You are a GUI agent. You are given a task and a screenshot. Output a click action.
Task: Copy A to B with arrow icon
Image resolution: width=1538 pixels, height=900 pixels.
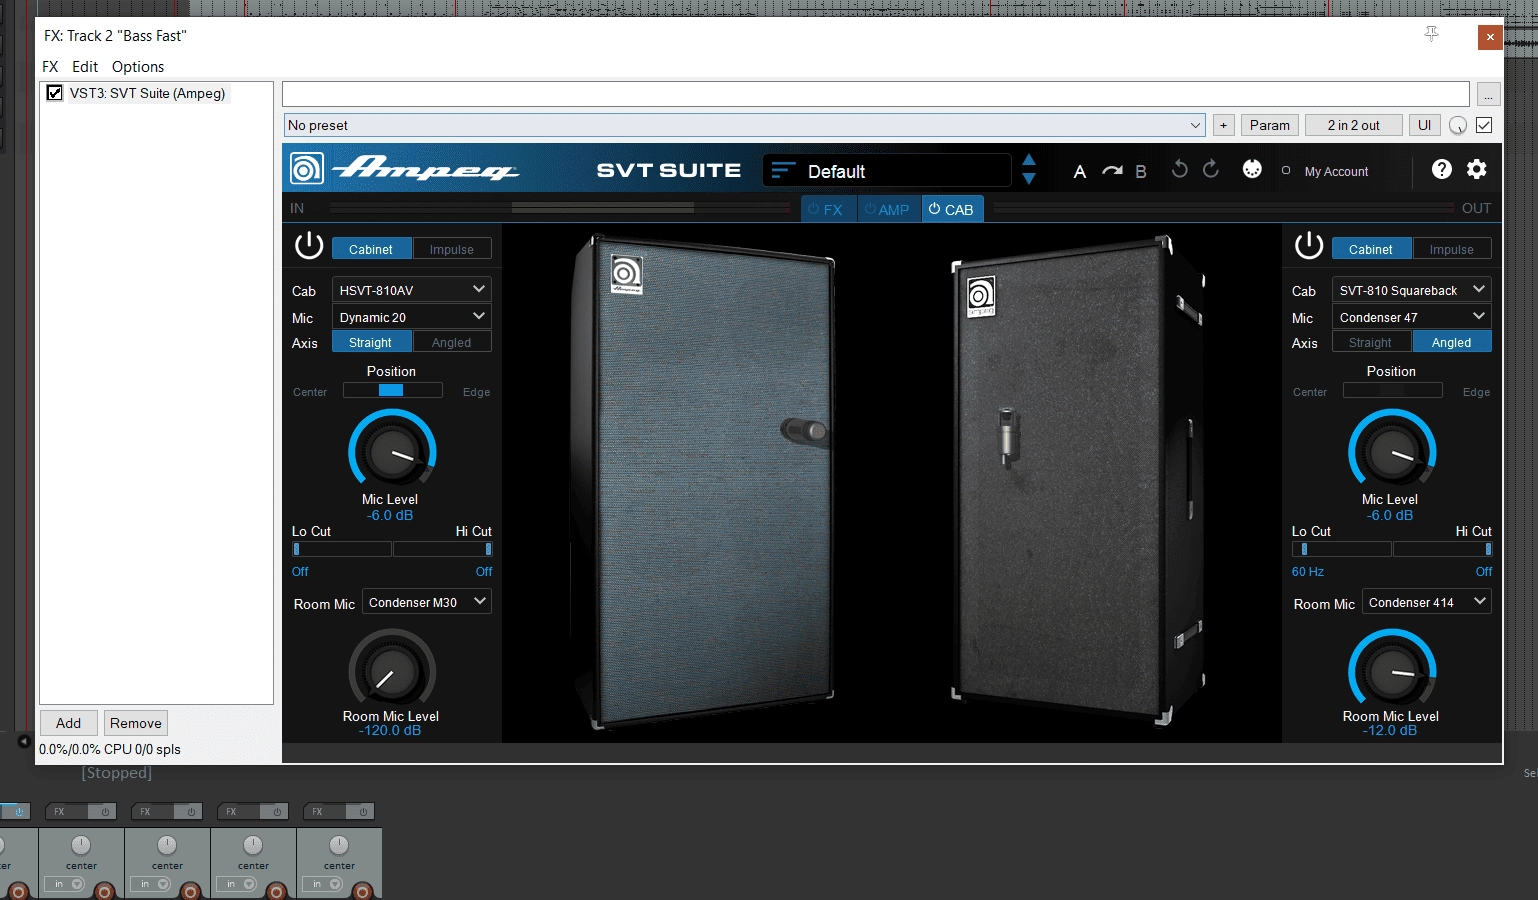pos(1112,171)
